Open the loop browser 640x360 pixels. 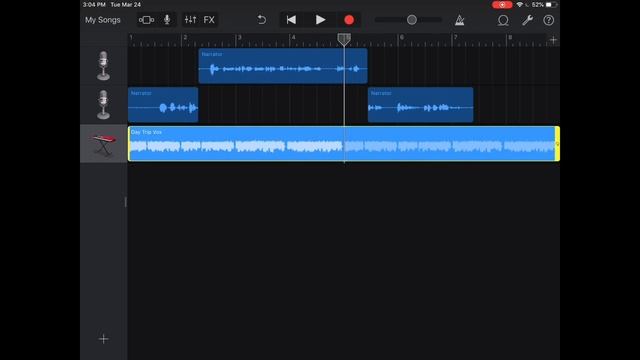[x=503, y=20]
